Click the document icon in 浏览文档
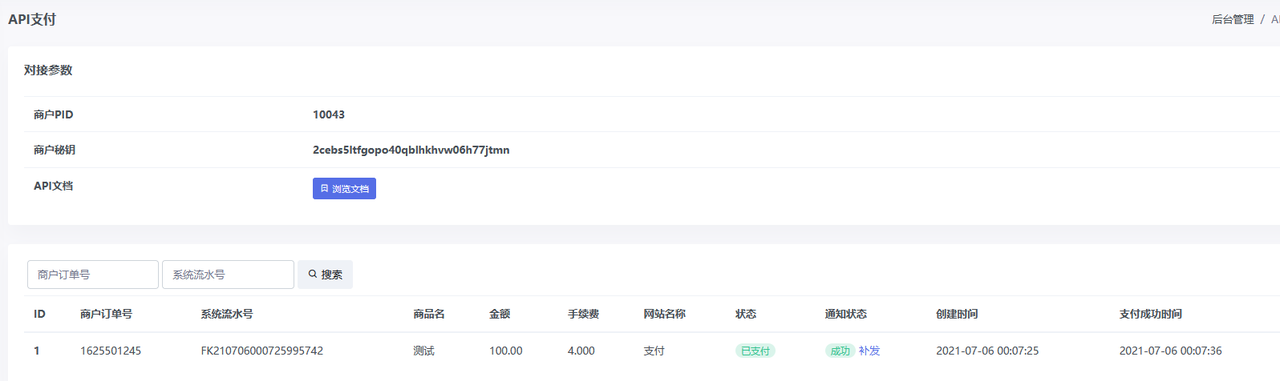Screen dimensions: 1280x381 click(x=324, y=188)
